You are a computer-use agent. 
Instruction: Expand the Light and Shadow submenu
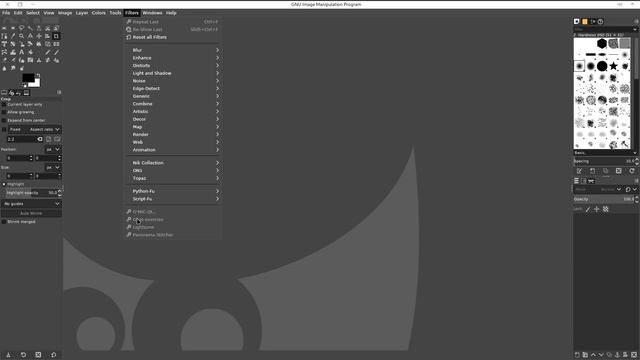pyautogui.click(x=173, y=73)
